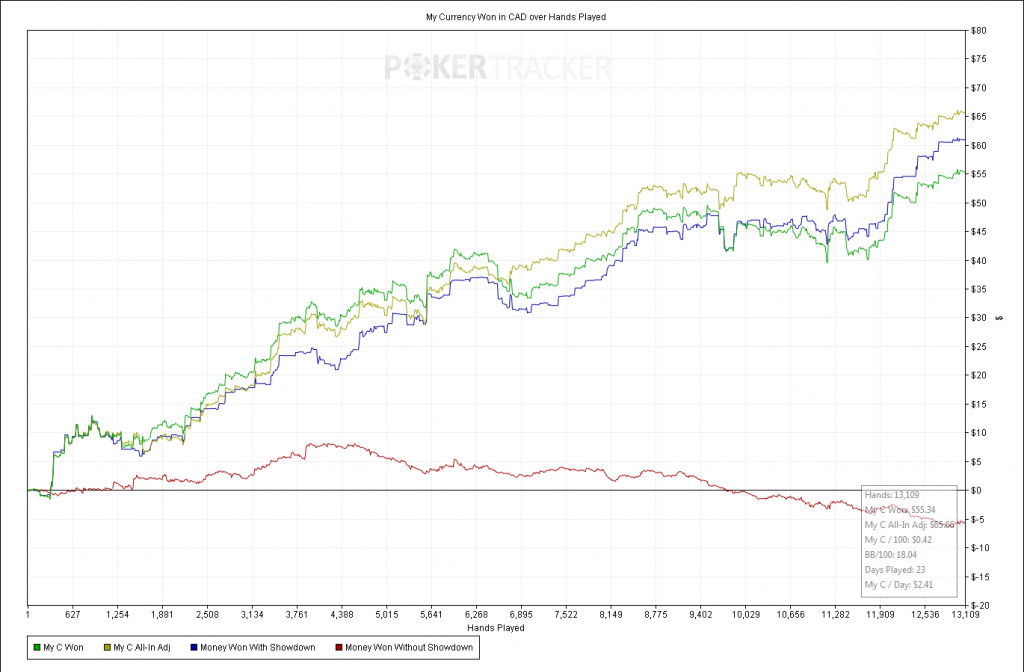Click the green My C Won legend swatch

coord(37,648)
